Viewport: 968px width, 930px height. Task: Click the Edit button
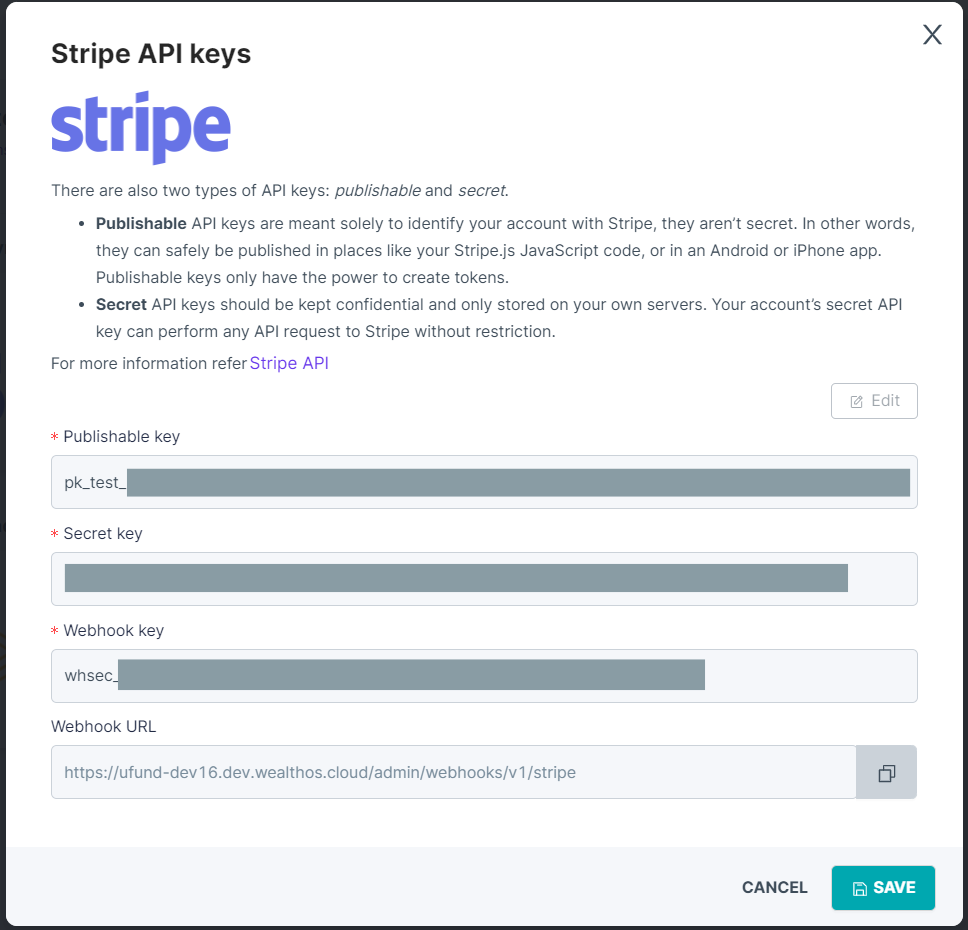coord(874,401)
